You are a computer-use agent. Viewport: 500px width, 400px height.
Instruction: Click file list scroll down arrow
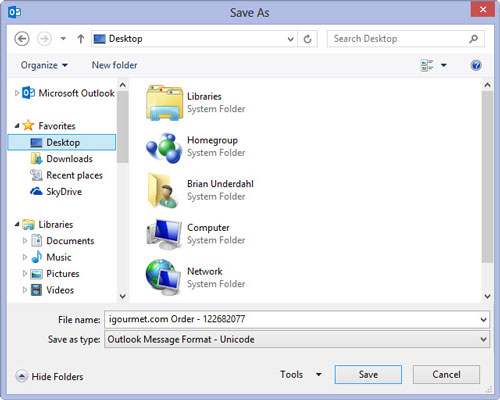click(487, 296)
